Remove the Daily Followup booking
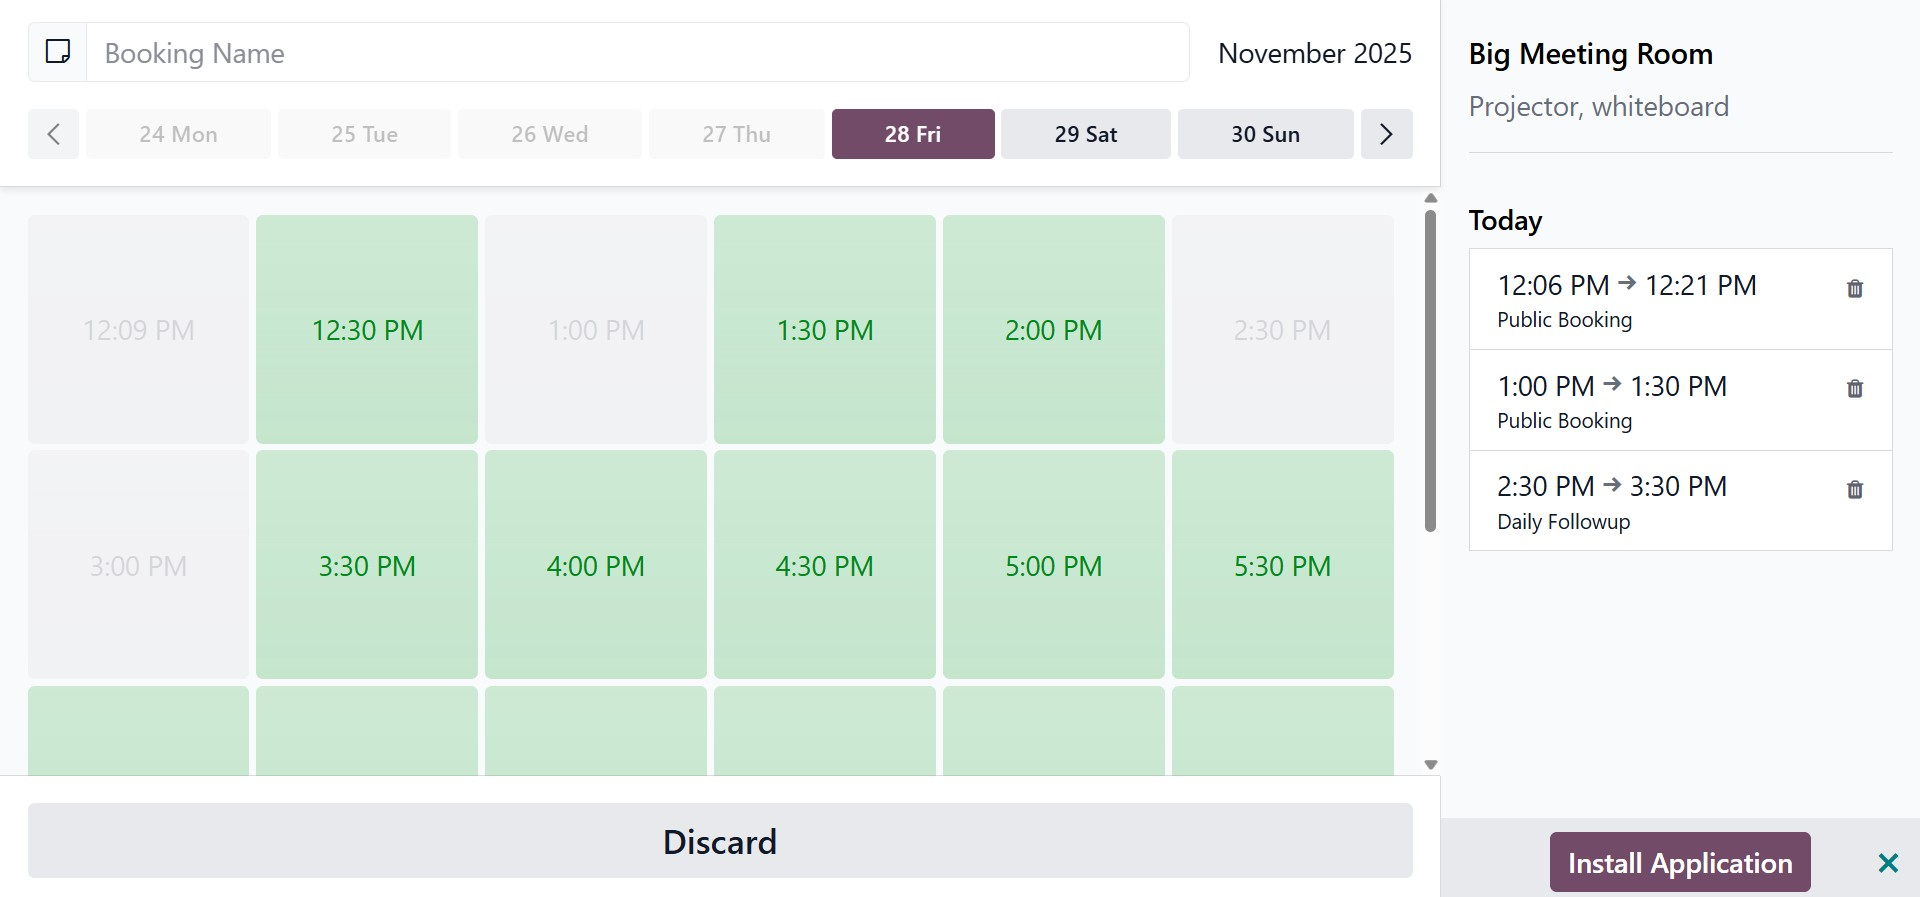1920x897 pixels. (x=1854, y=490)
